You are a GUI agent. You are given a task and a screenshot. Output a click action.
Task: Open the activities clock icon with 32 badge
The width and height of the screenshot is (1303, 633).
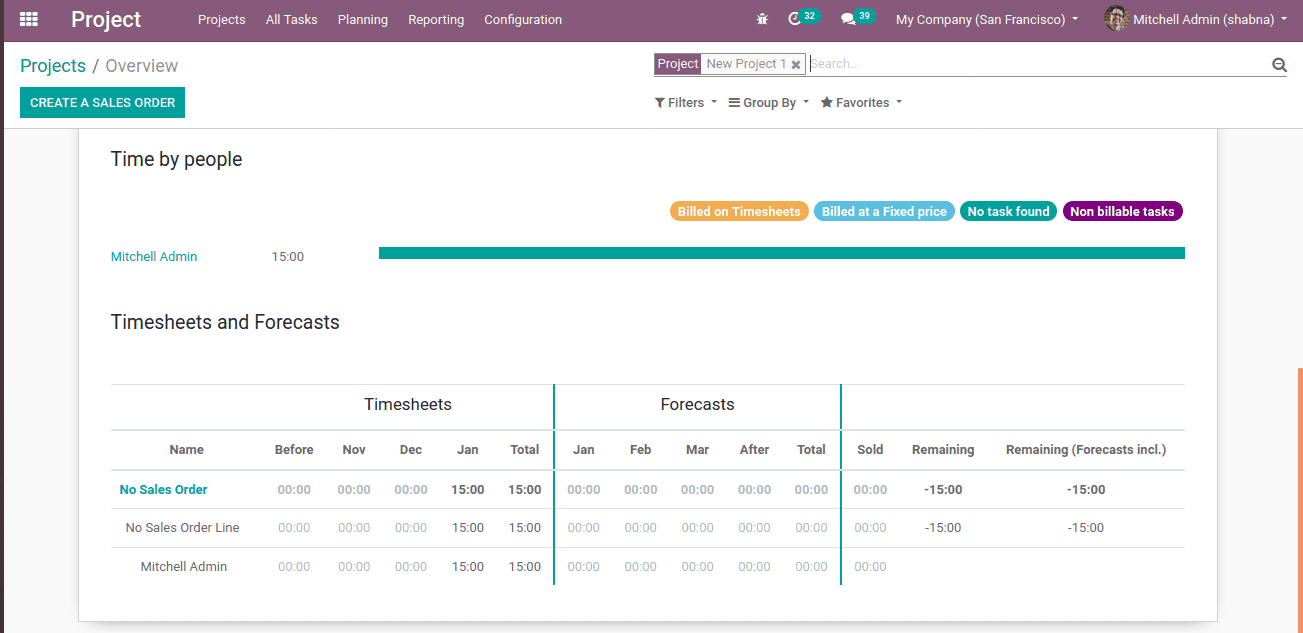pos(802,18)
